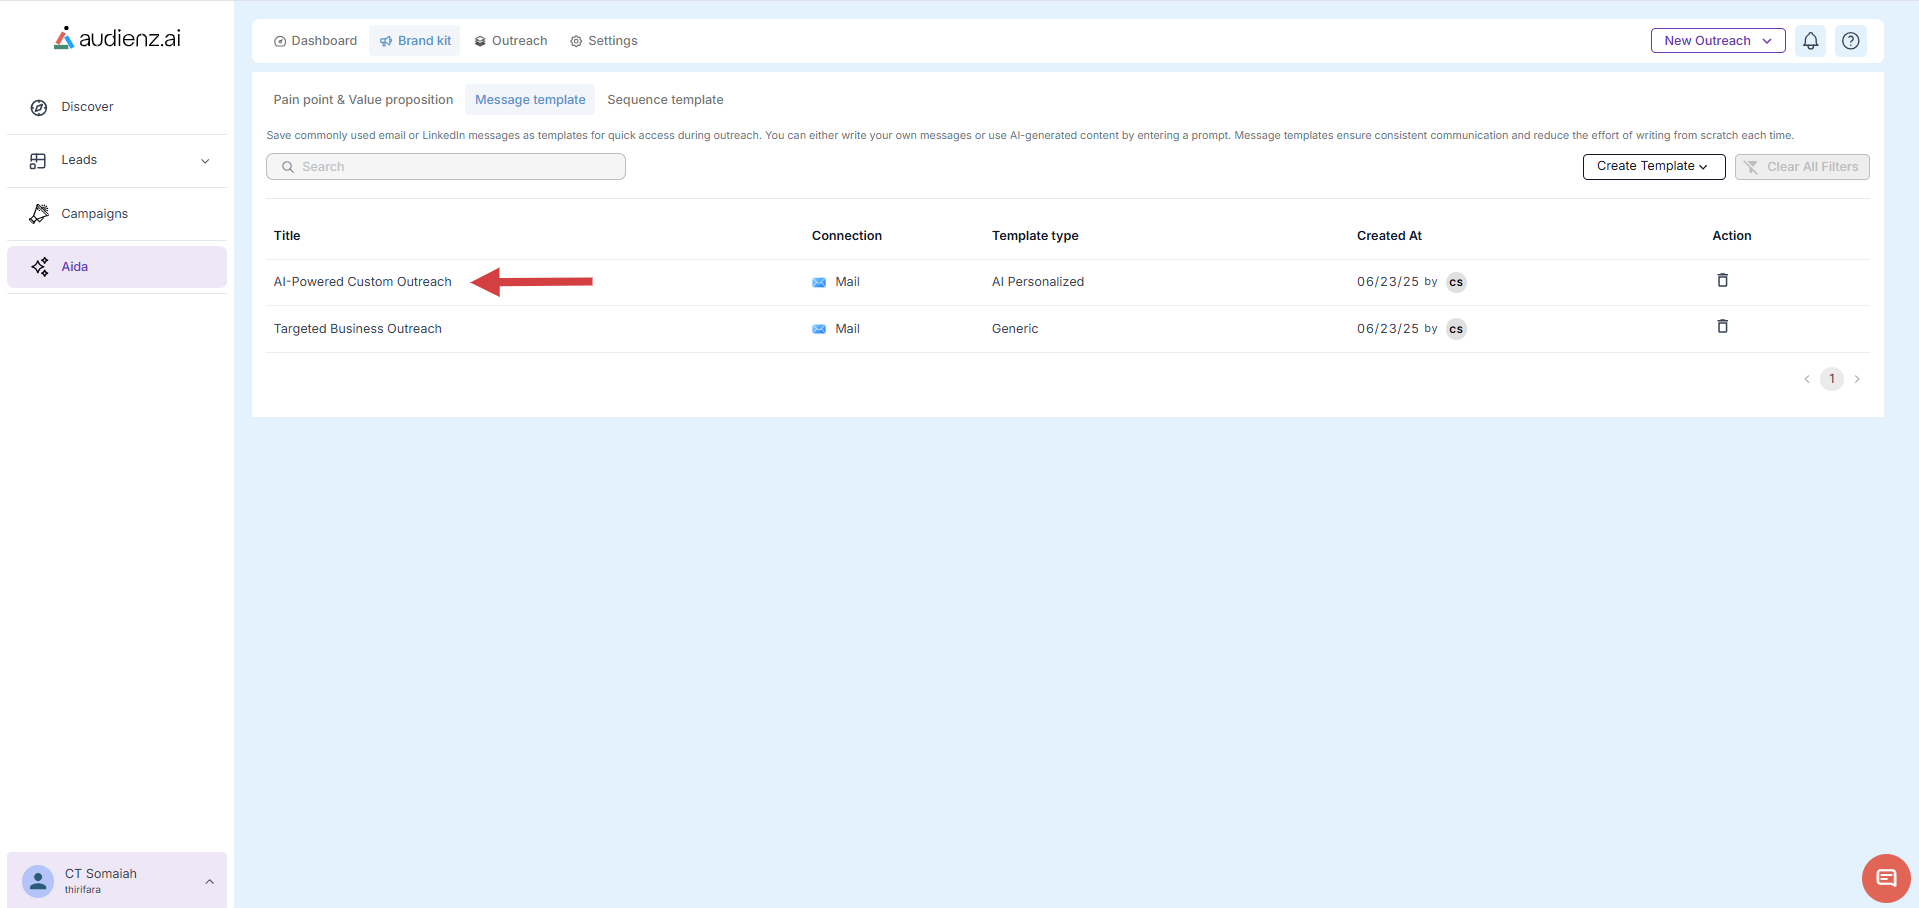Click Mail icon in AI-Powered Custom Outreach row

pyautogui.click(x=819, y=282)
